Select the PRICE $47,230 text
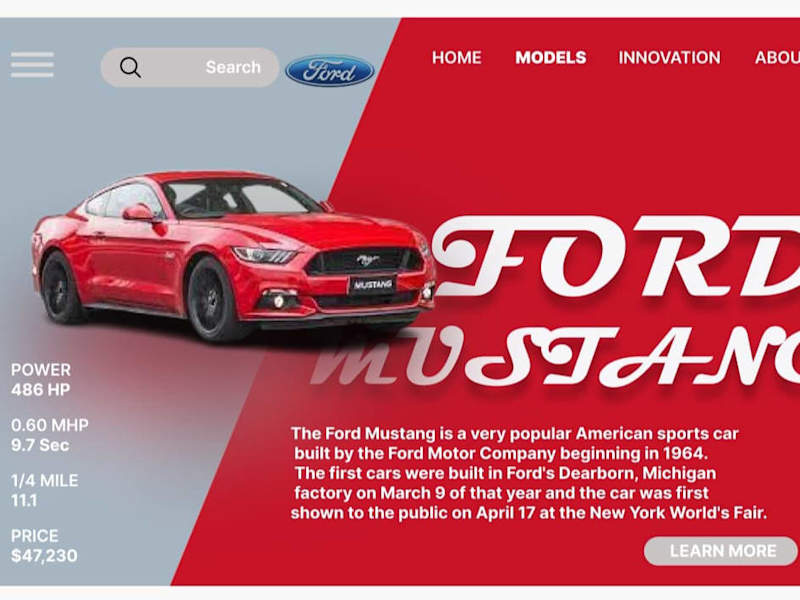 [x=44, y=546]
